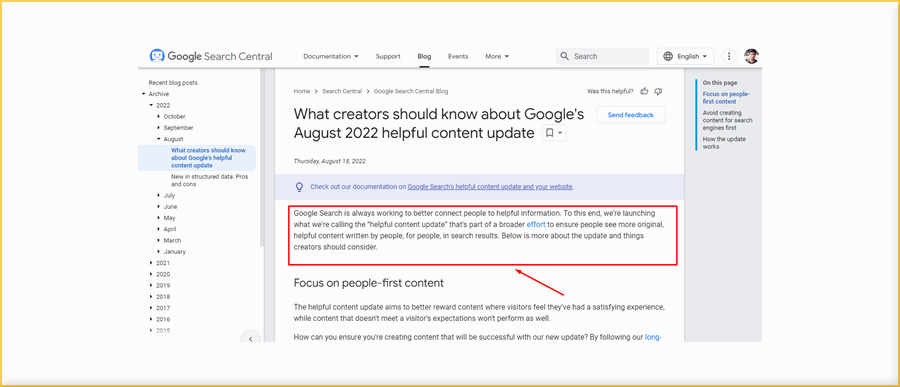Collapse the Archive tree section

coord(143,94)
